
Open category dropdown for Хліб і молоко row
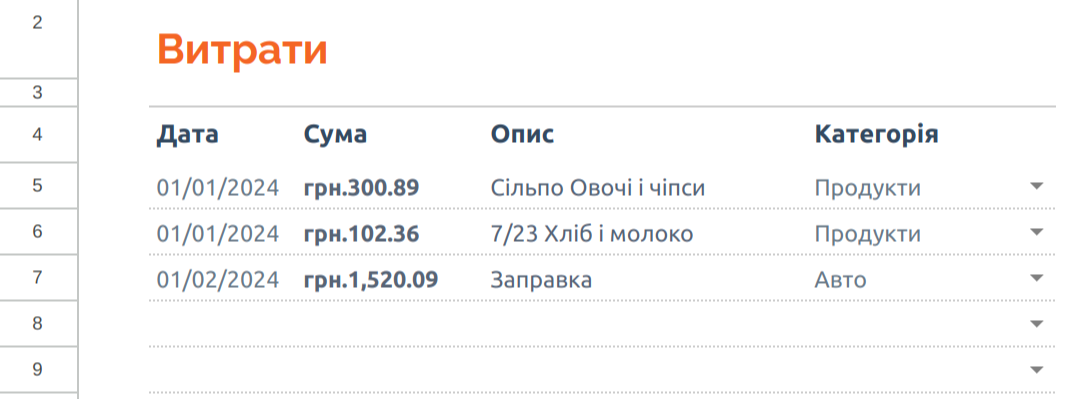click(1036, 232)
